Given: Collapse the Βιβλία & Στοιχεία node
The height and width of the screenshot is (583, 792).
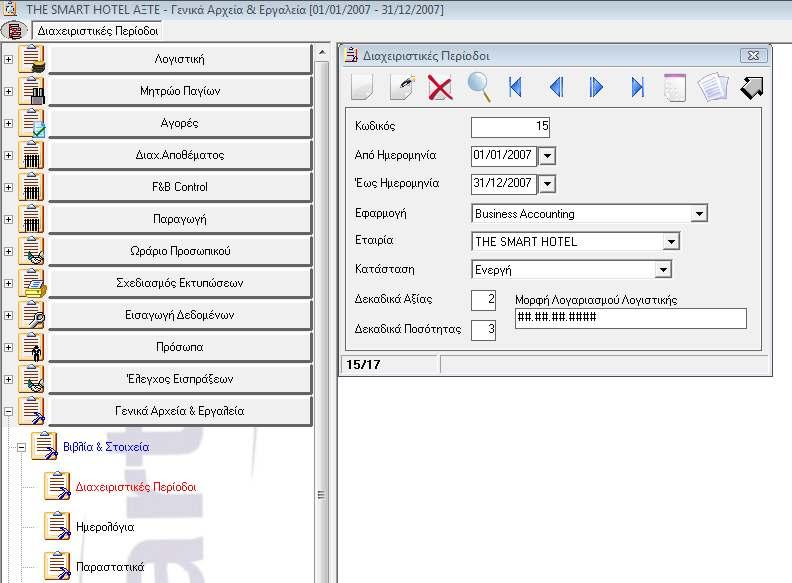Looking at the screenshot, I should pyautogui.click(x=21, y=447).
